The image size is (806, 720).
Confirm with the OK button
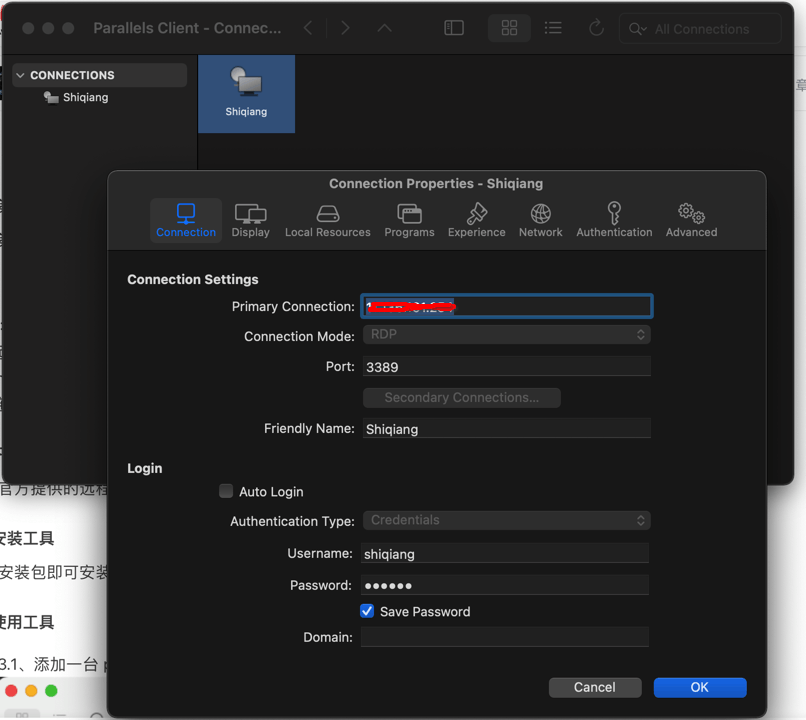tap(700, 687)
